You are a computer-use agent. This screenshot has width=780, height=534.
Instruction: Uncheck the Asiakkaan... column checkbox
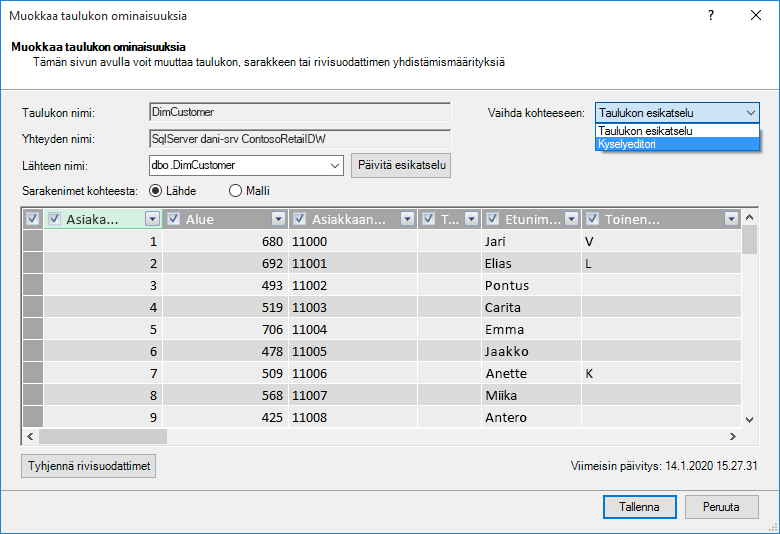pyautogui.click(x=299, y=218)
